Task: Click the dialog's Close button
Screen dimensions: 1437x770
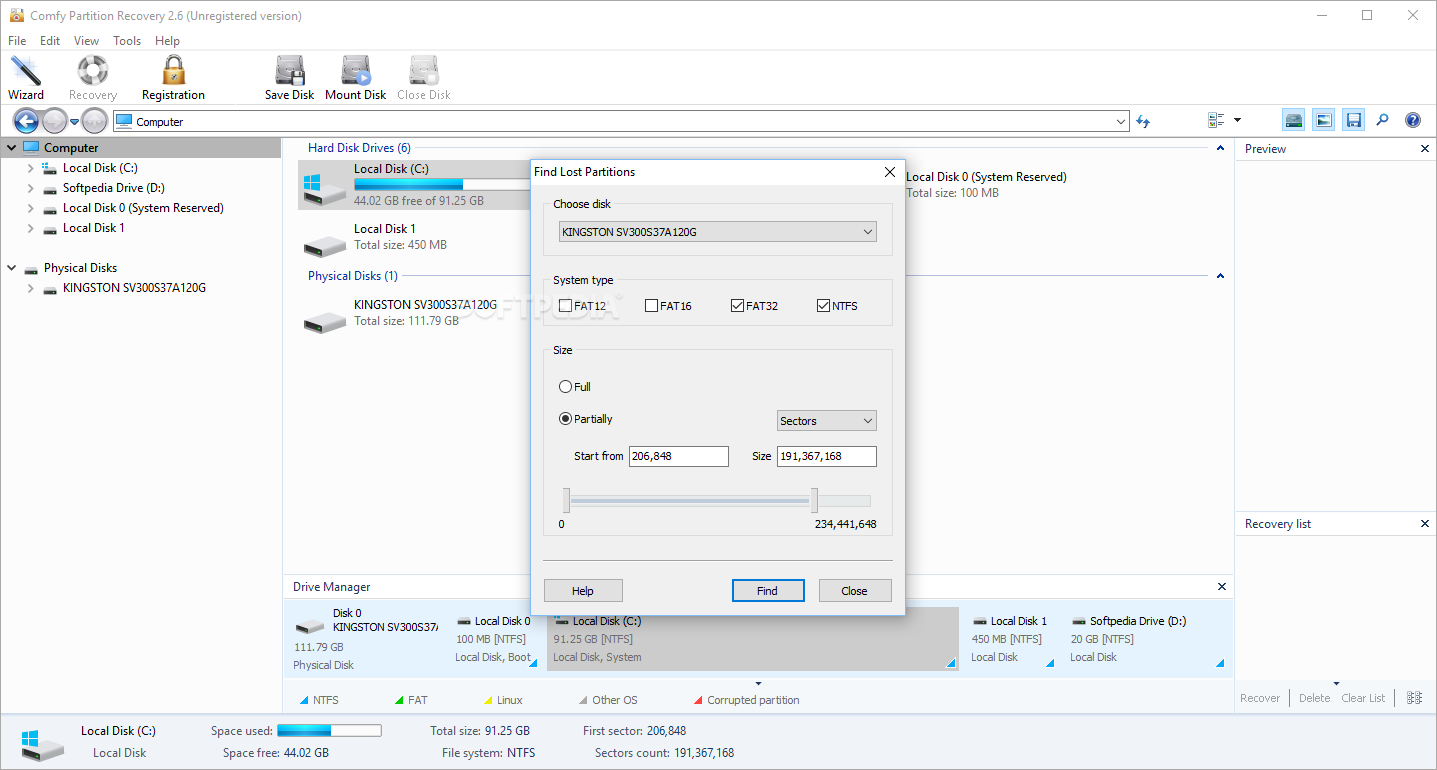Action: pos(855,590)
